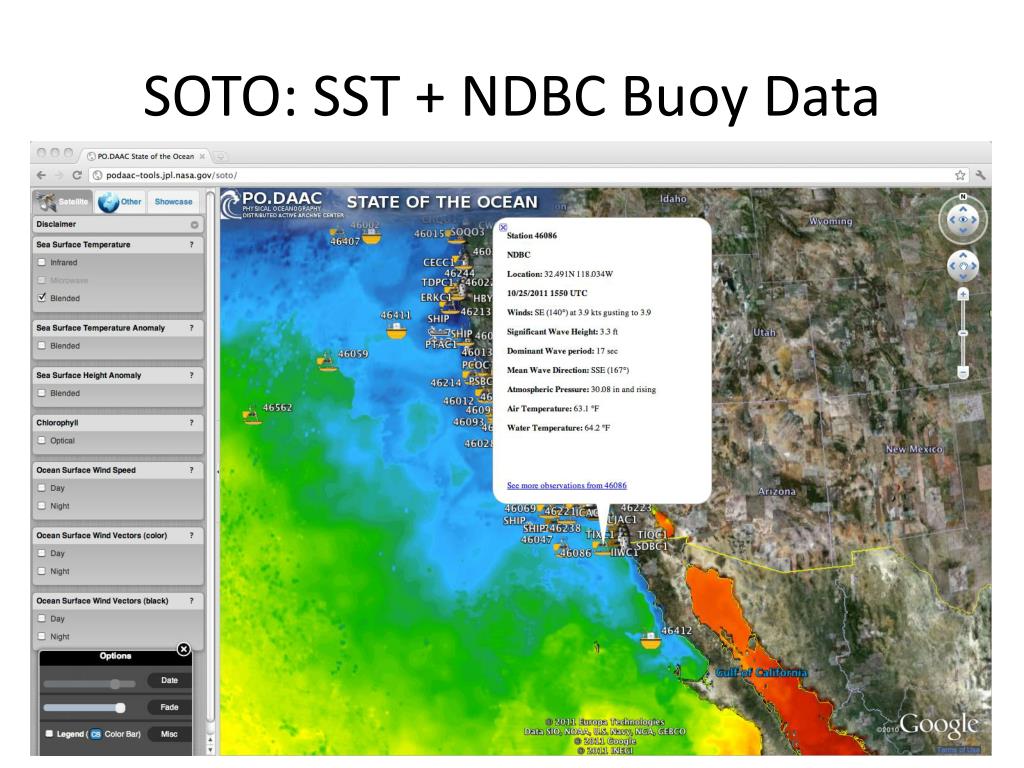Click Disclaimer panel round icon
Screen dimensions: 1024x768
pyautogui.click(x=194, y=225)
